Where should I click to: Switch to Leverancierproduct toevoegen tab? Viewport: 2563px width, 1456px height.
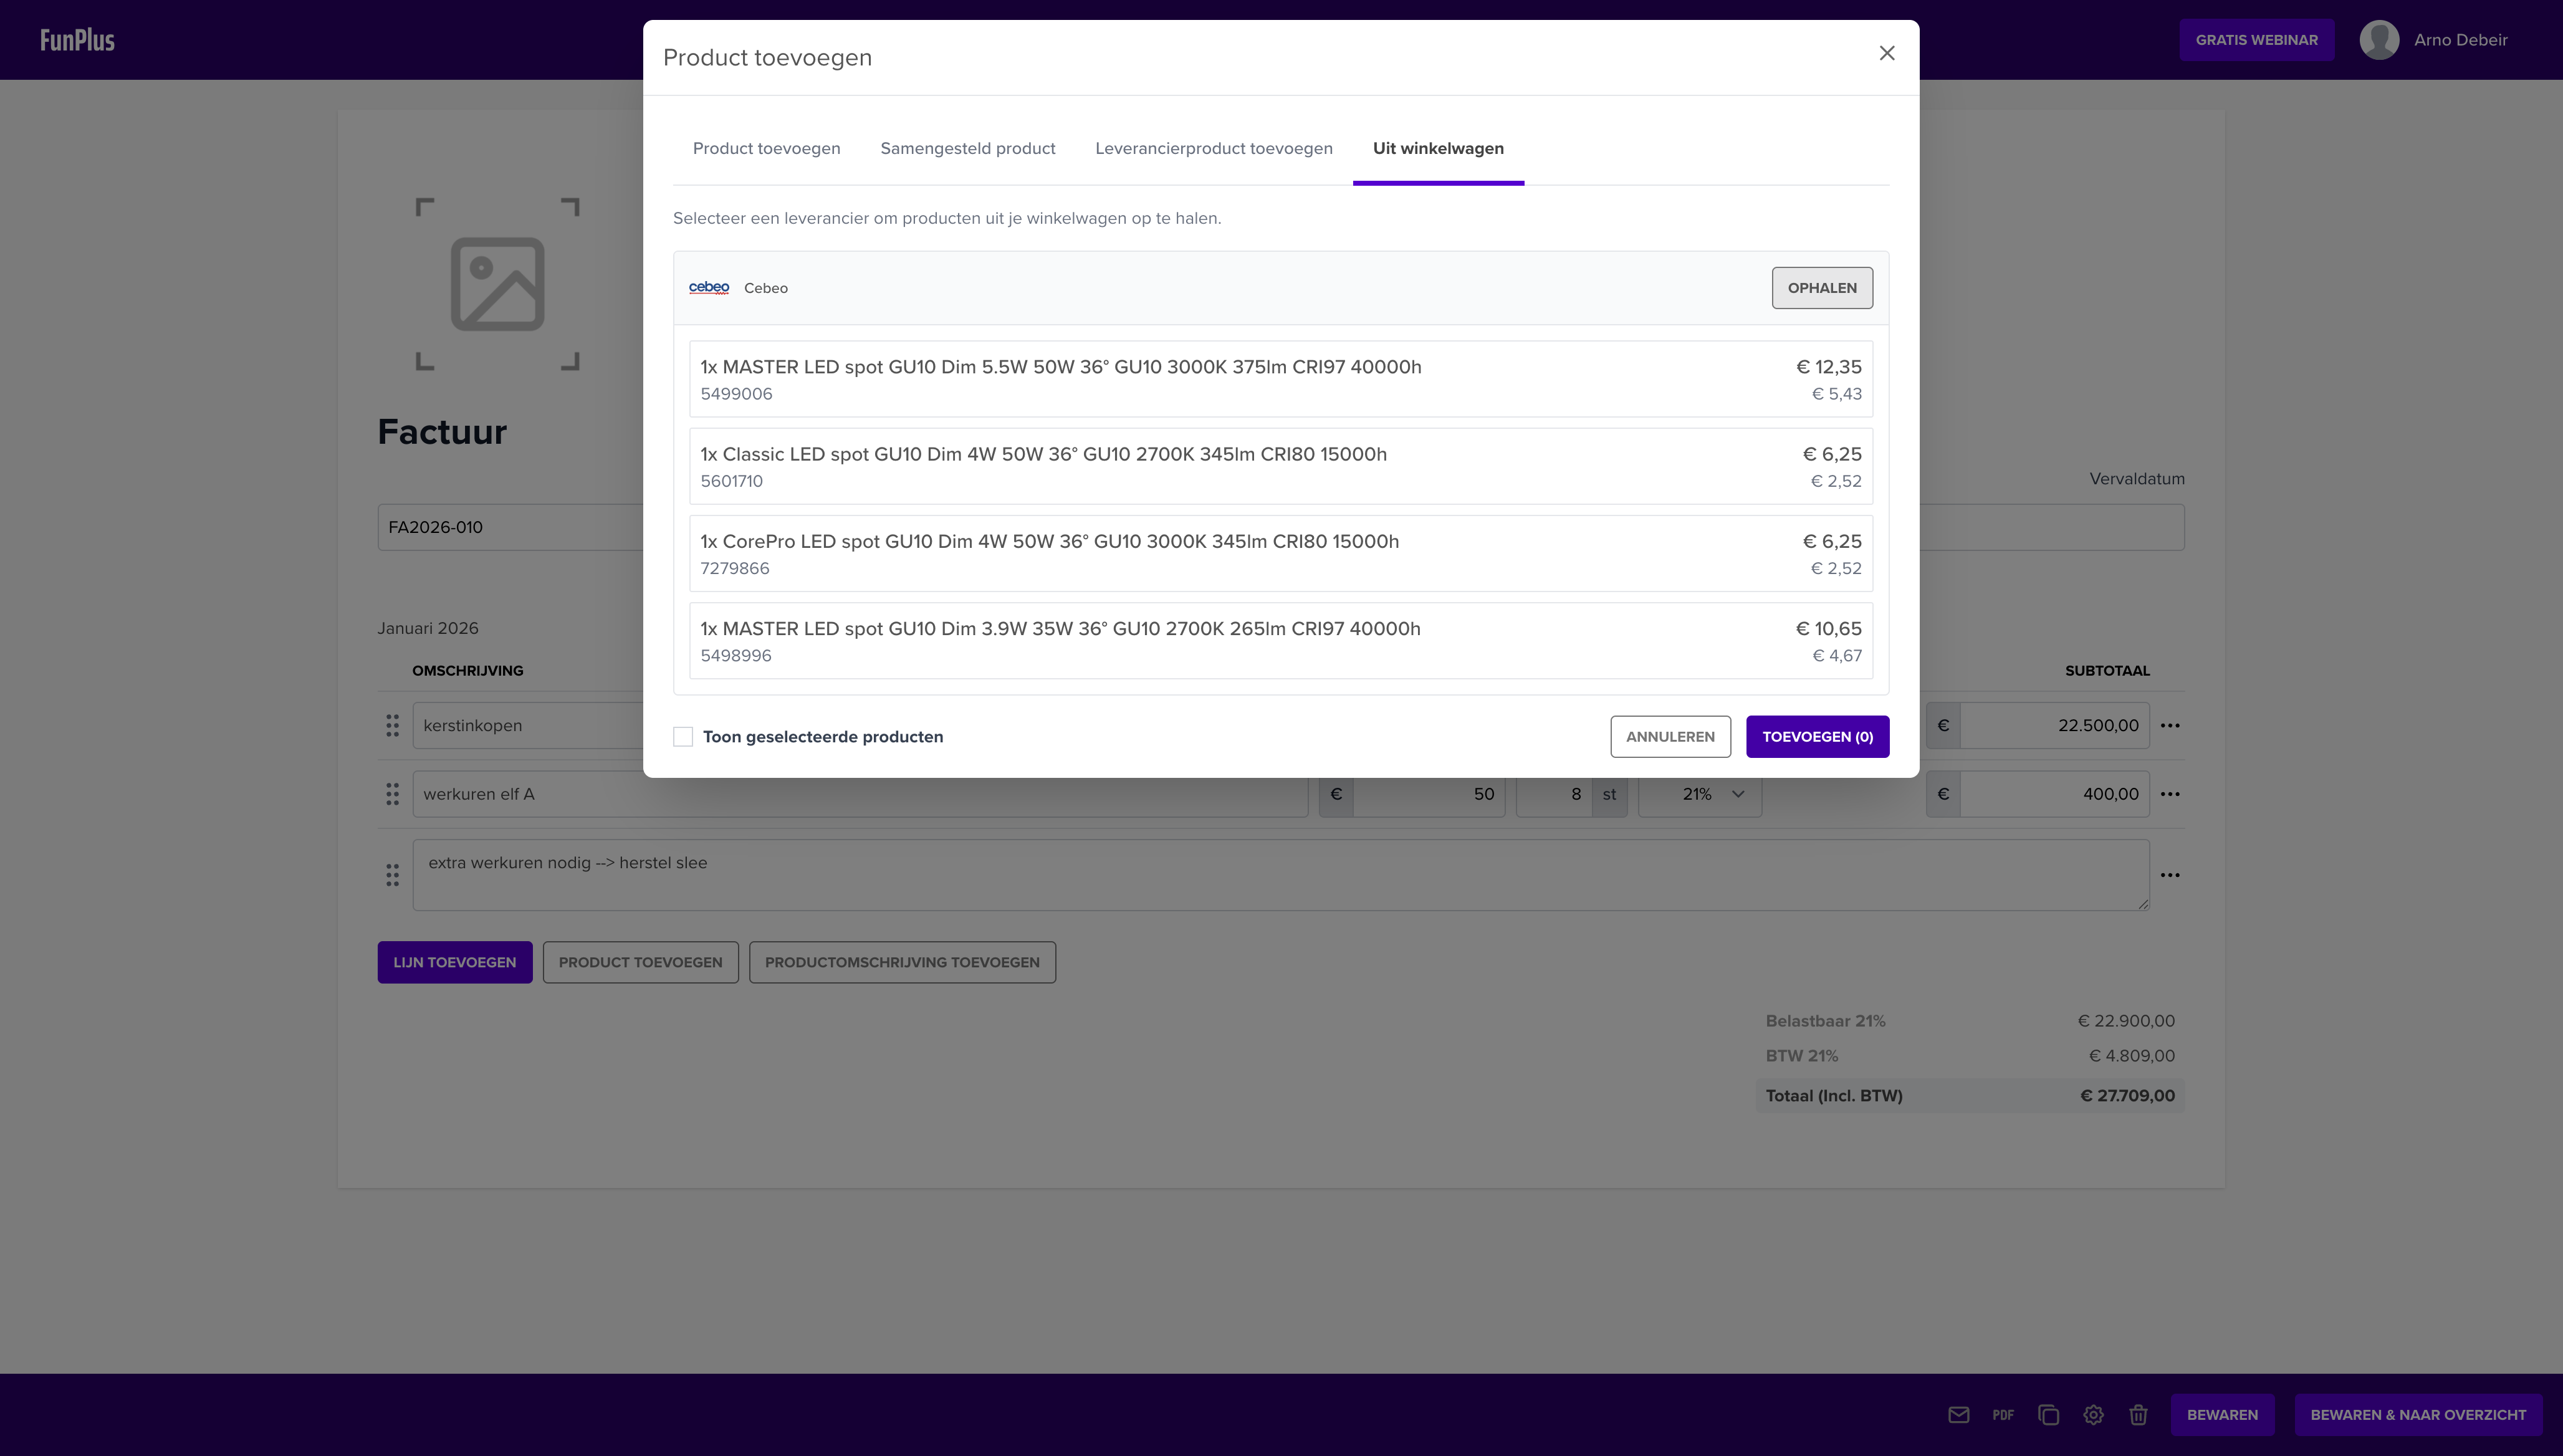click(1213, 148)
